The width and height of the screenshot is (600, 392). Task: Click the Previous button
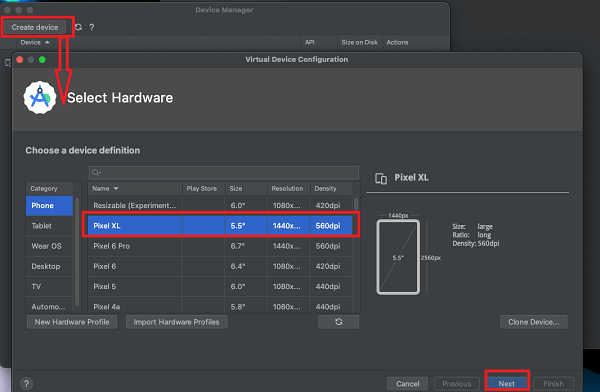pyautogui.click(x=457, y=384)
